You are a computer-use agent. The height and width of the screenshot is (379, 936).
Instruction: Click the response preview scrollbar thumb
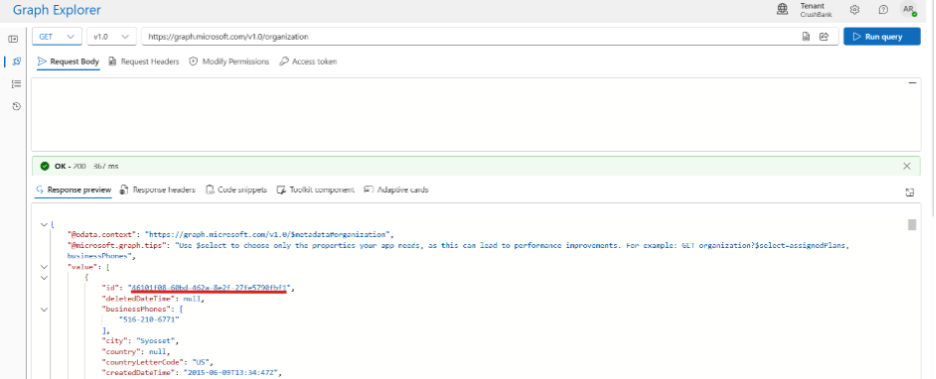[912, 224]
